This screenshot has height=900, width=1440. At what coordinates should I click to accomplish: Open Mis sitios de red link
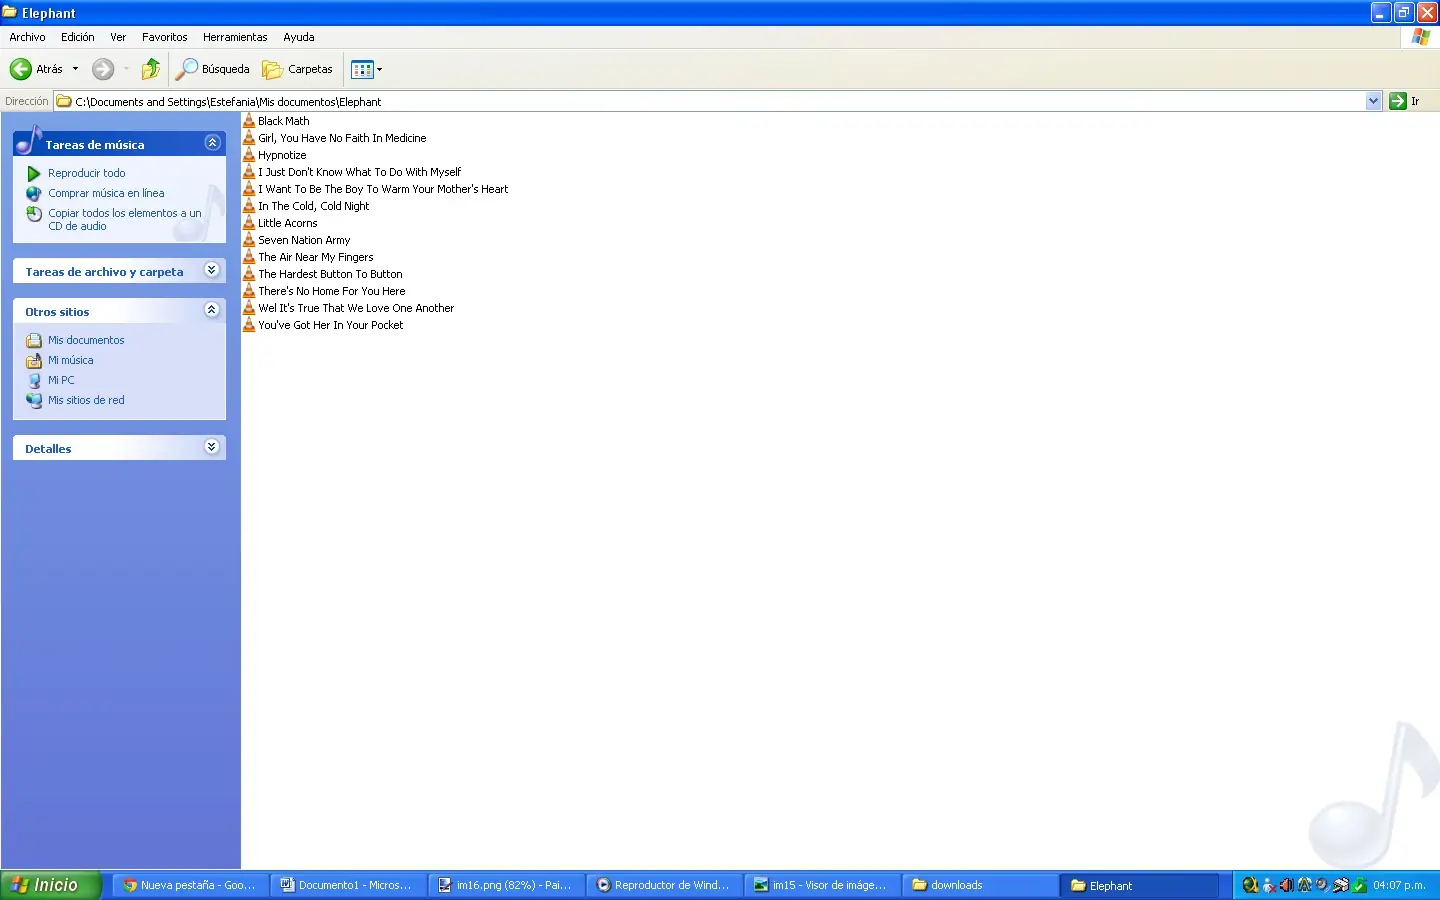point(86,400)
